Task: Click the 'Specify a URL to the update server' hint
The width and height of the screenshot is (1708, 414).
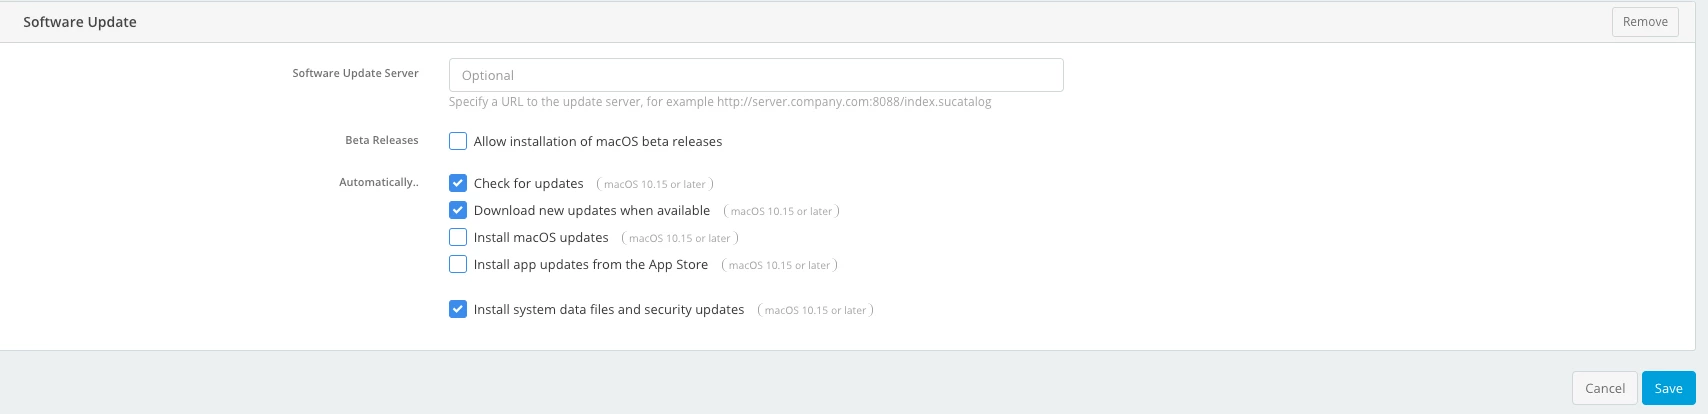Action: click(720, 102)
